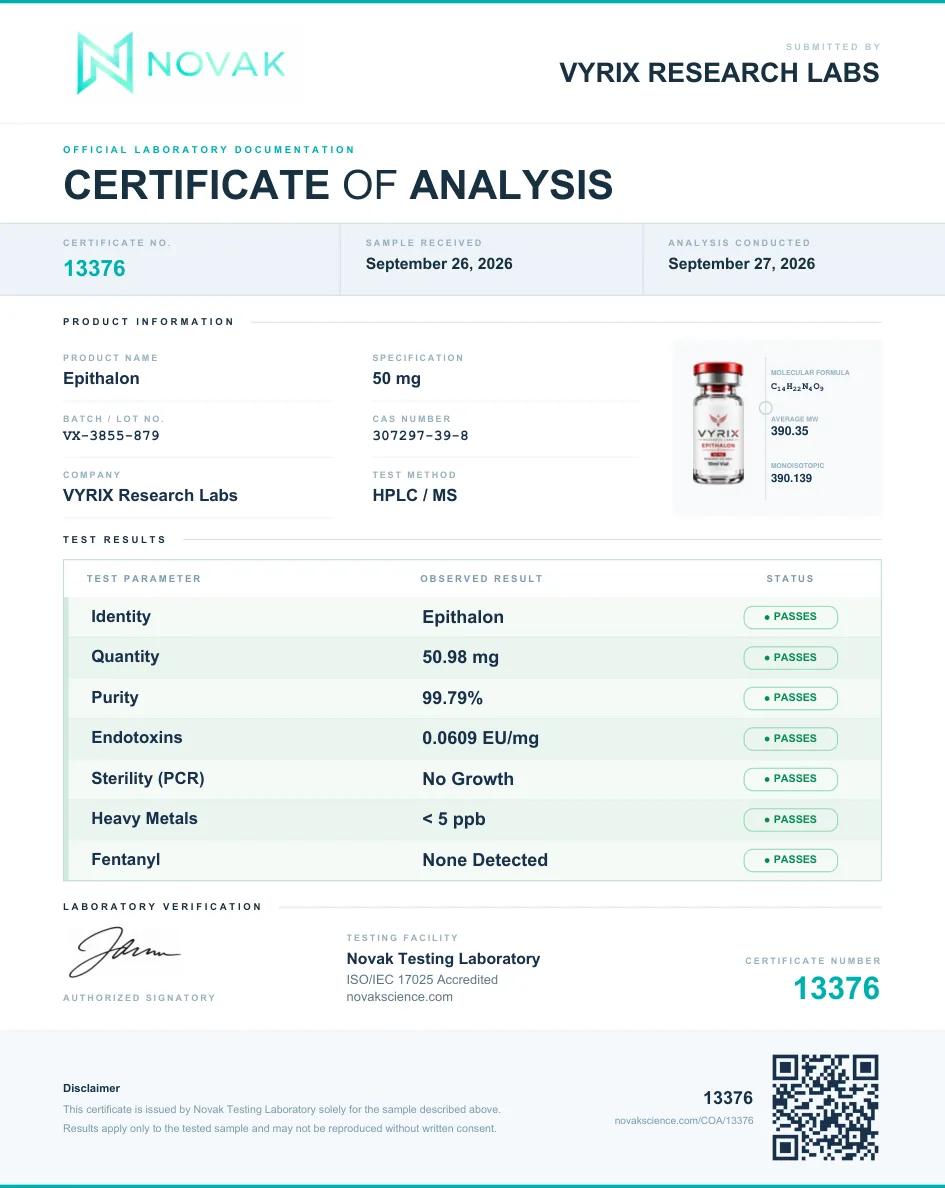Image resolution: width=945 pixels, height=1188 pixels.
Task: Click the analysis date September 27, 2026
Action: (741, 264)
